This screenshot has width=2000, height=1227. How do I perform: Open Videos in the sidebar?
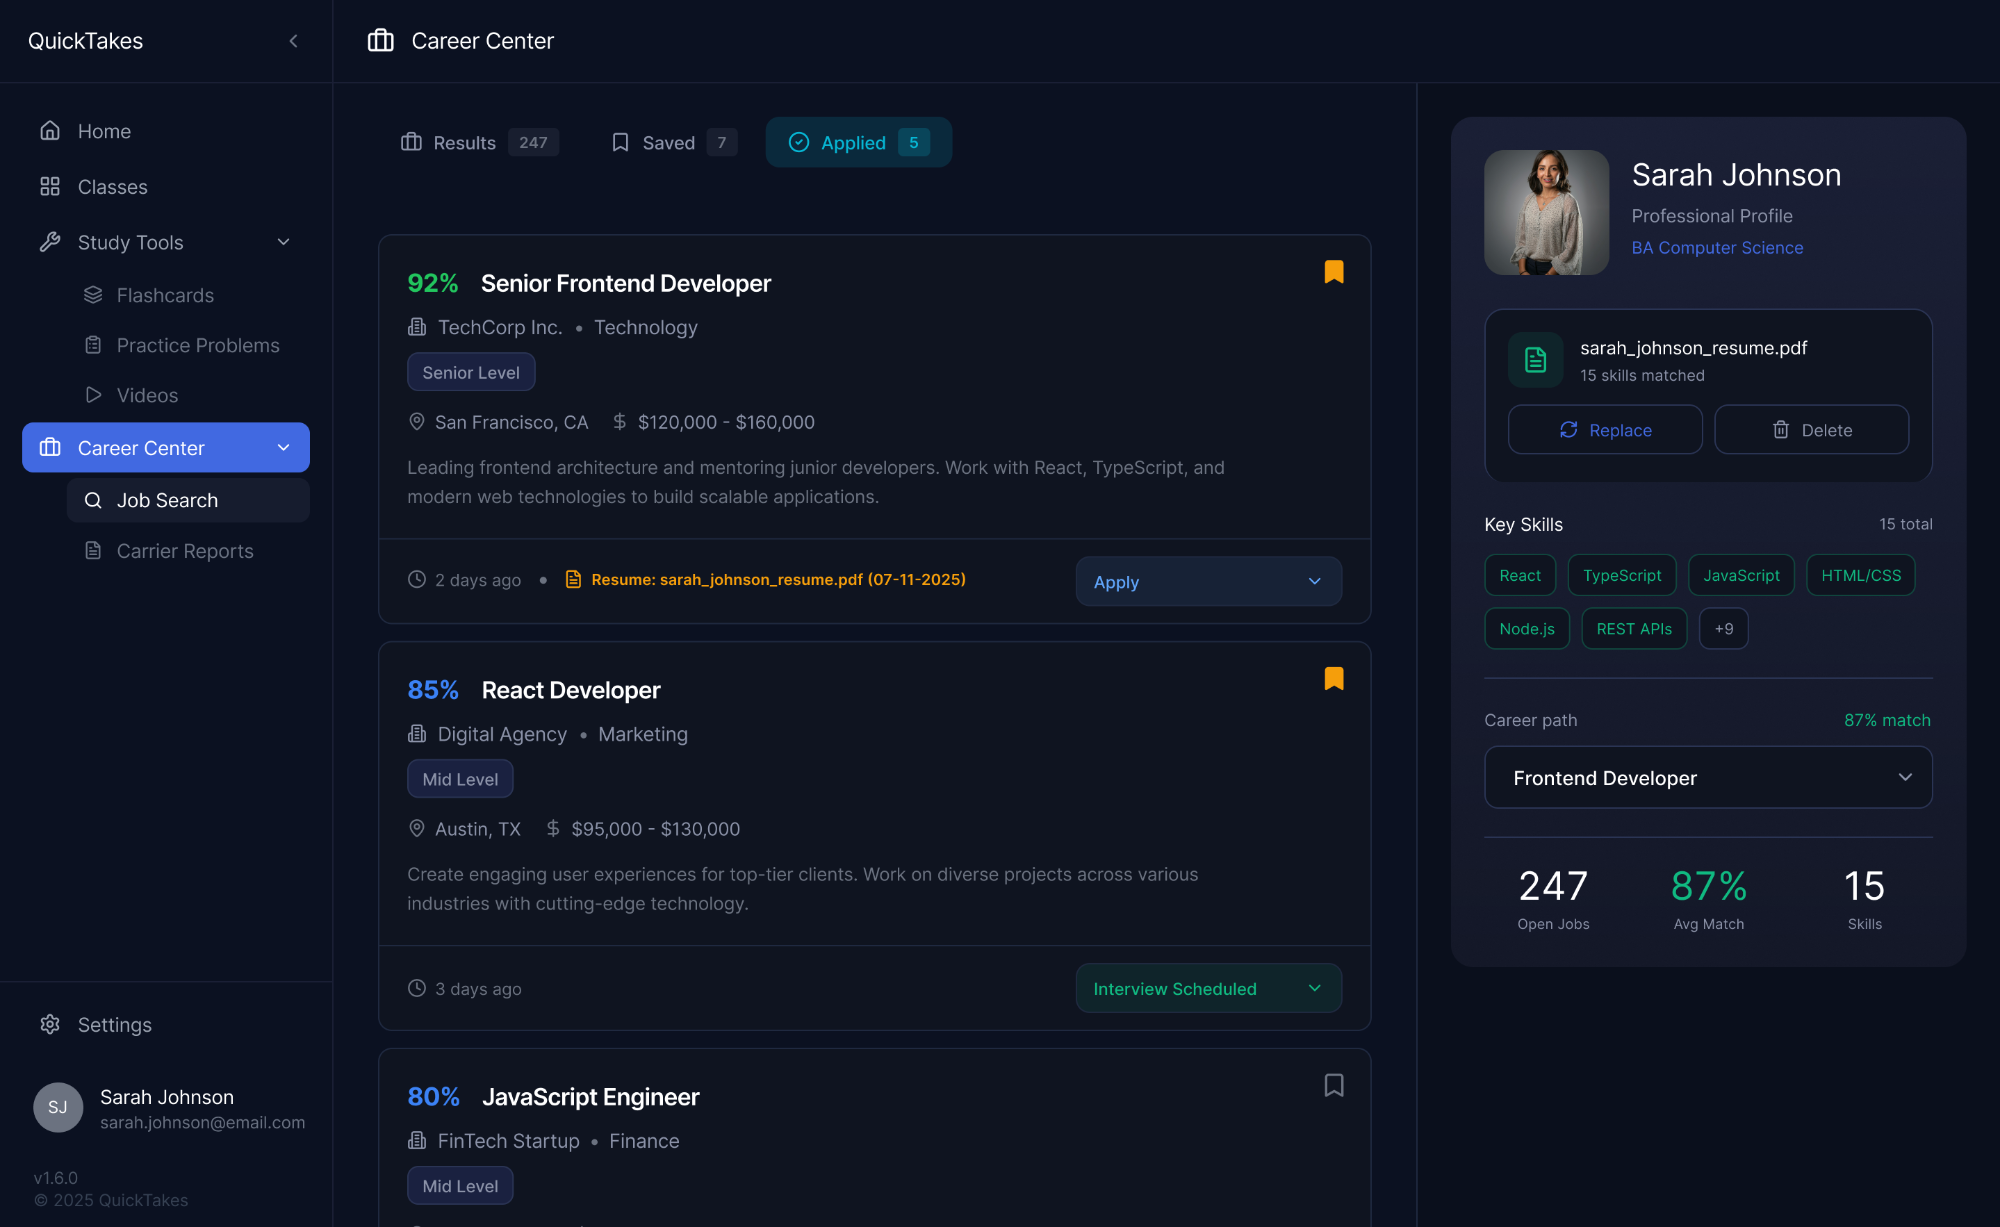tap(188, 395)
